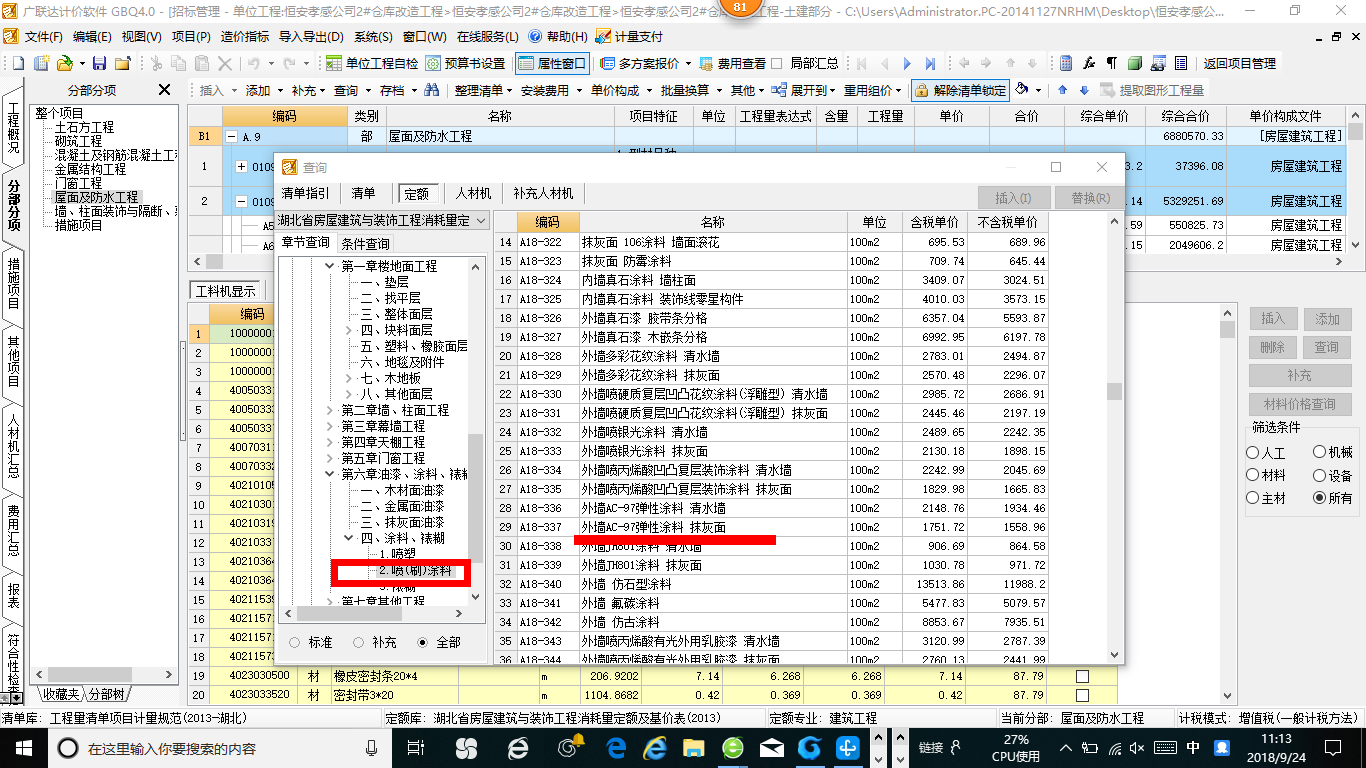The height and width of the screenshot is (768, 1366).
Task: Toggle the 属性窗口 toolbar button
Action: tap(552, 63)
